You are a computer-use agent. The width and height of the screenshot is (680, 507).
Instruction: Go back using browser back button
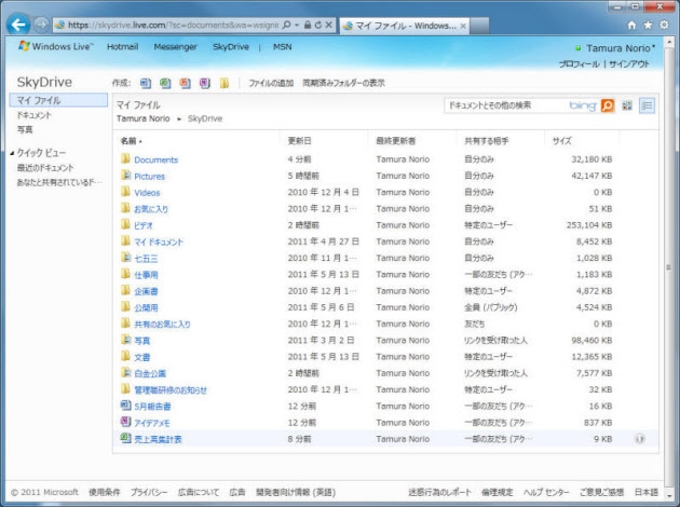pos(17,24)
